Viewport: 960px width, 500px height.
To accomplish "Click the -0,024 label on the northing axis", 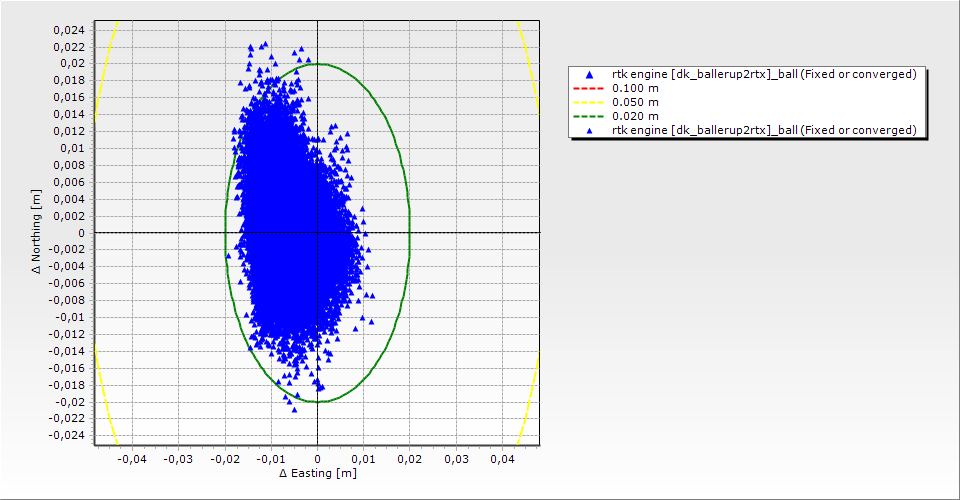I will click(x=67, y=435).
